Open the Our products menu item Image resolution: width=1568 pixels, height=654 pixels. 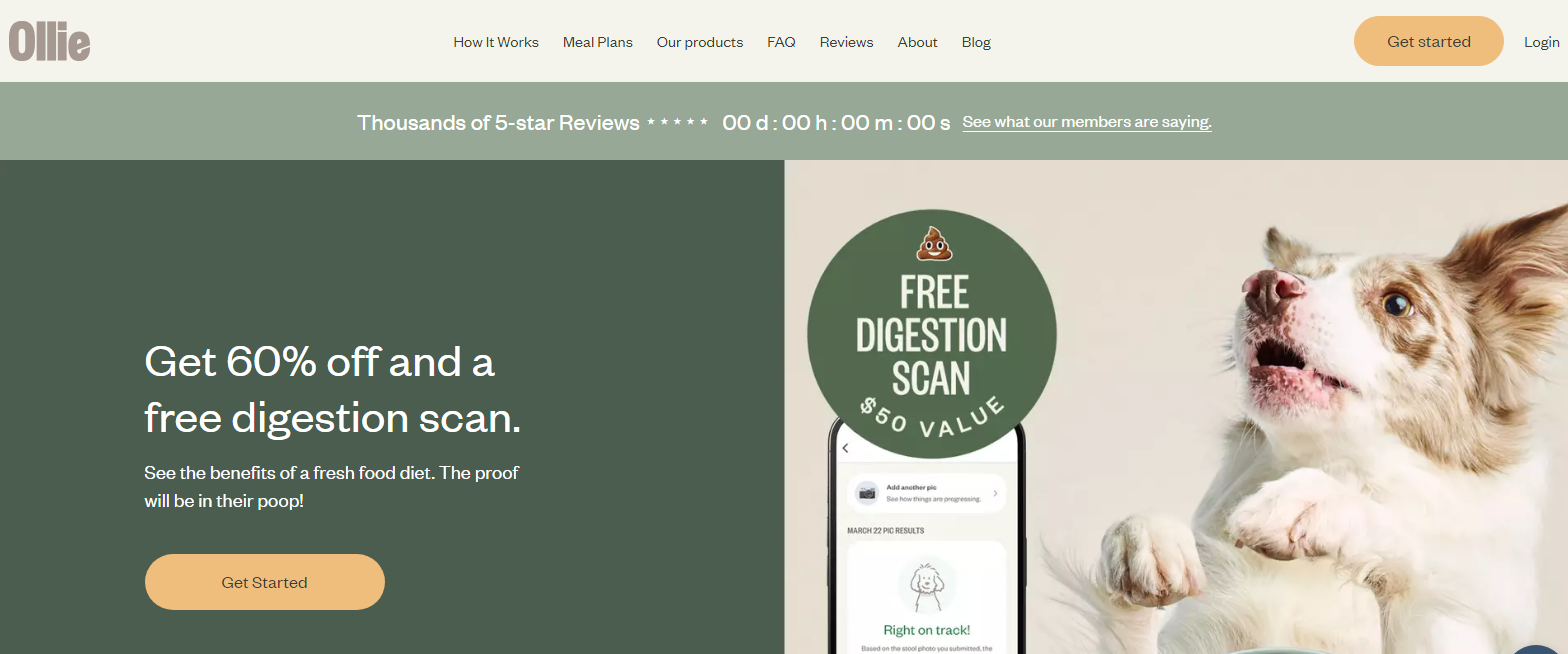click(x=700, y=42)
